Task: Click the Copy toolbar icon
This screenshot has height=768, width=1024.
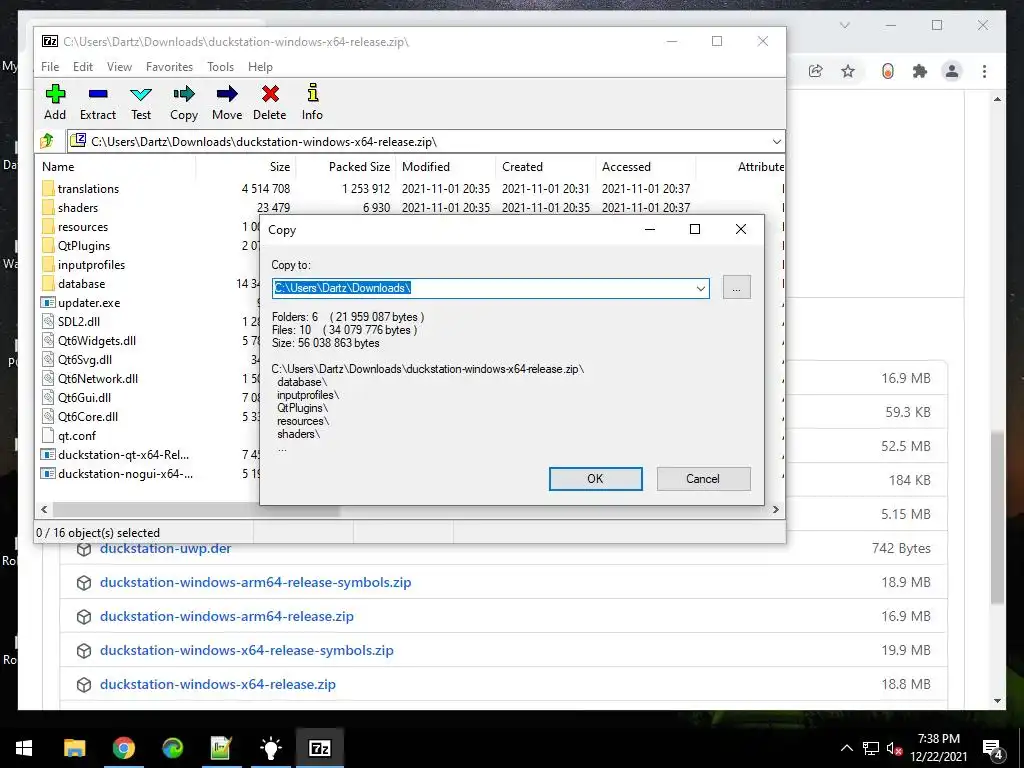Action: (x=184, y=102)
